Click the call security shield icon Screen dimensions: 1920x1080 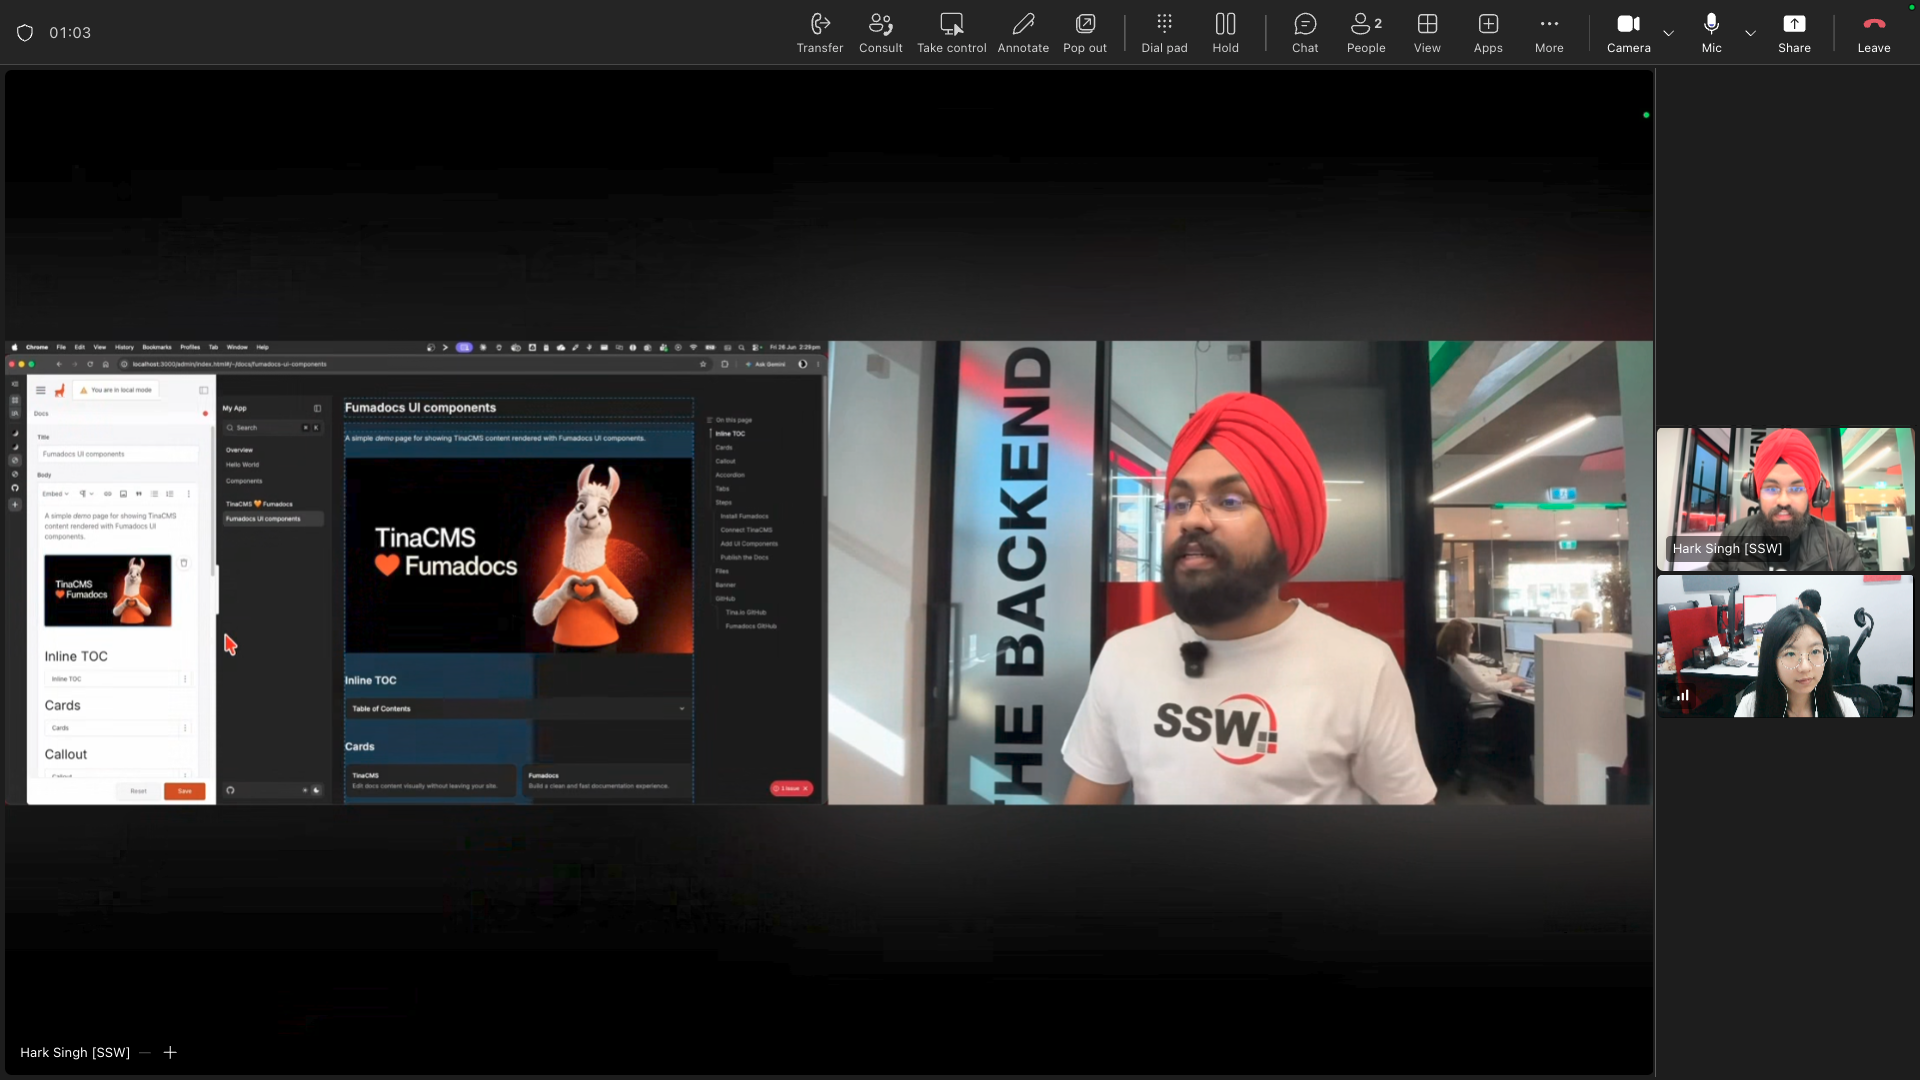(x=25, y=33)
